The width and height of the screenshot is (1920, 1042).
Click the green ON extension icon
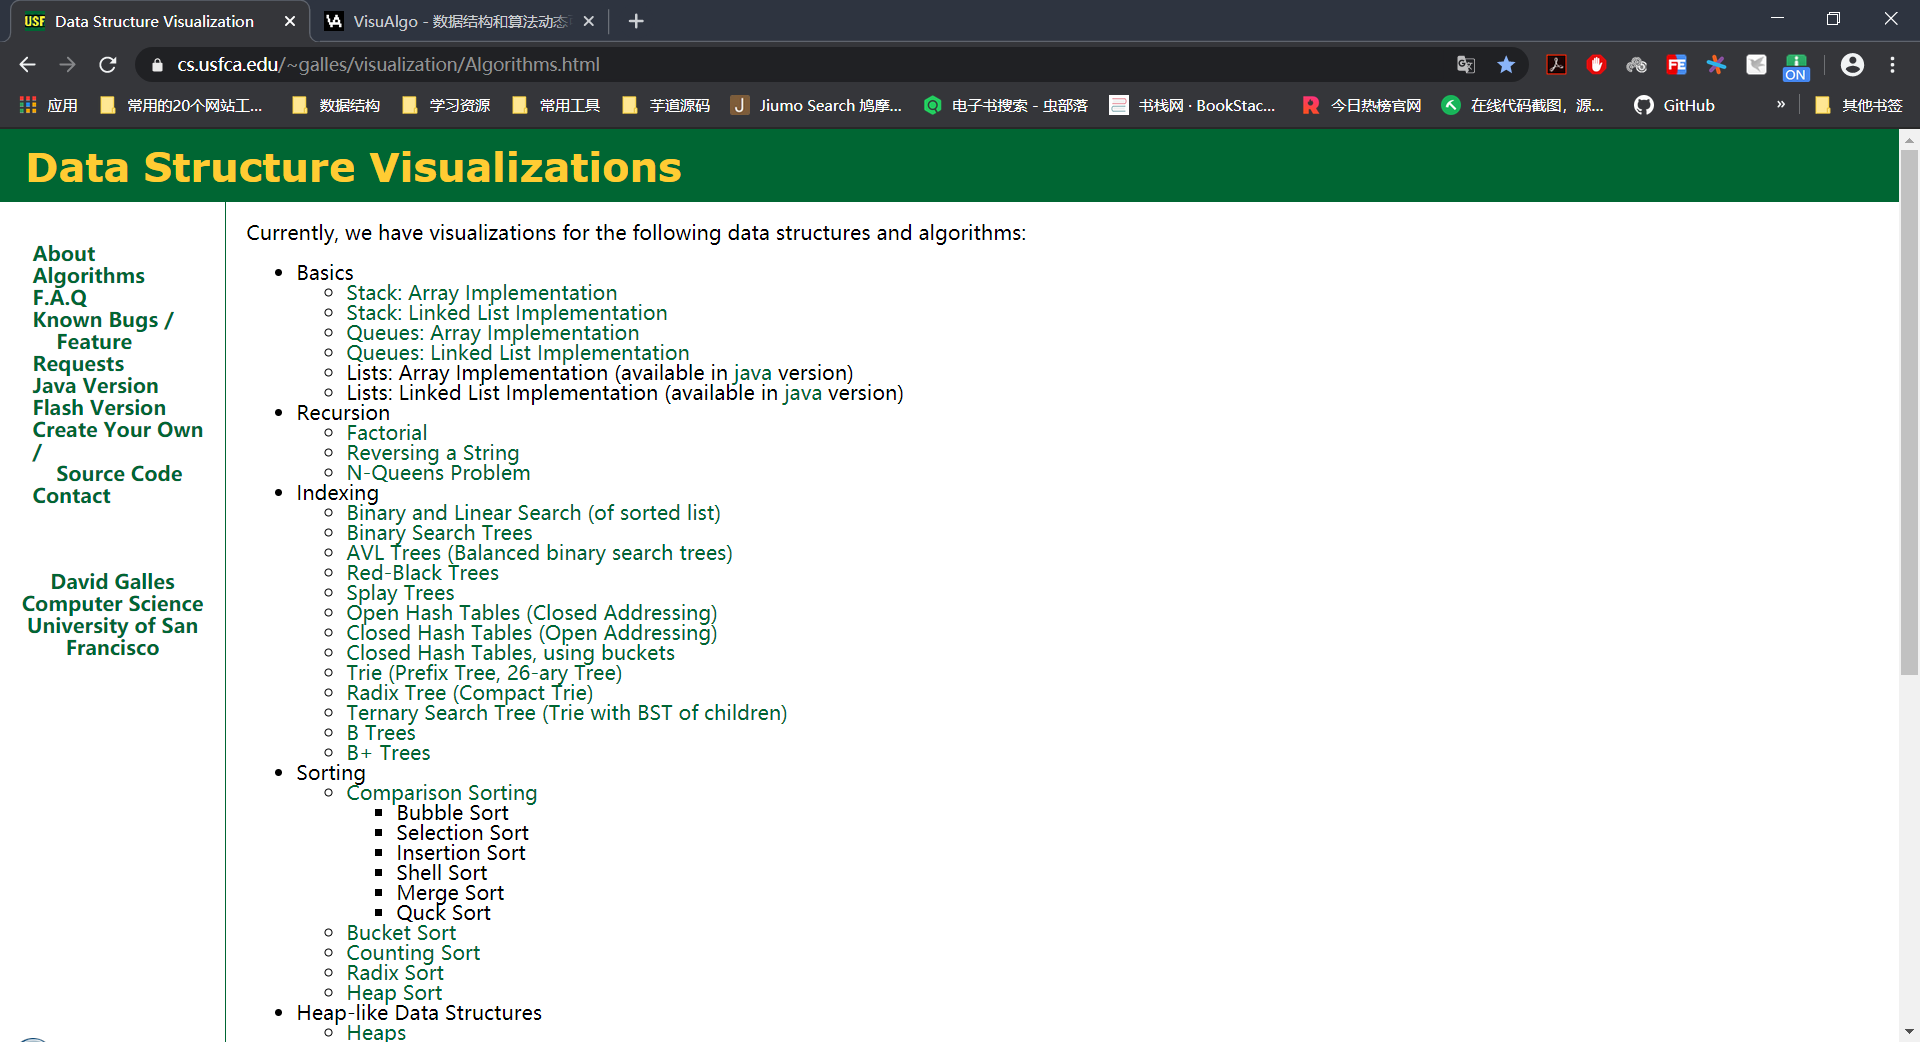tap(1796, 67)
